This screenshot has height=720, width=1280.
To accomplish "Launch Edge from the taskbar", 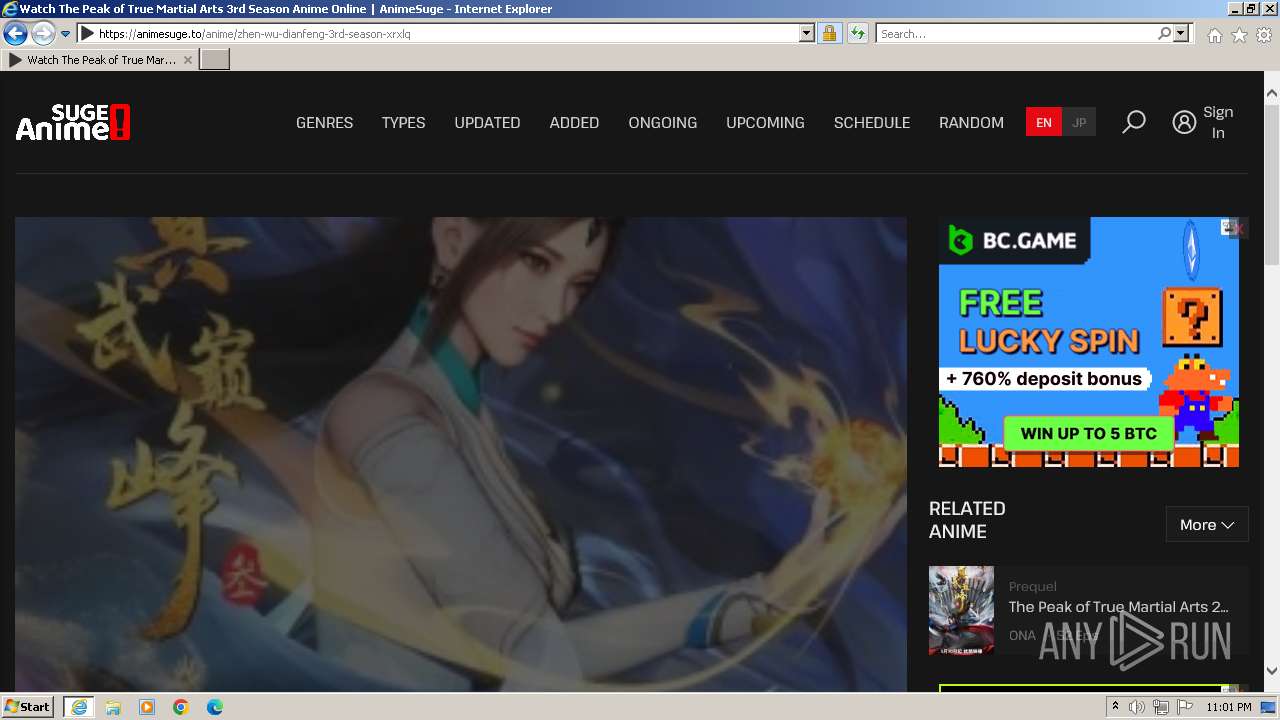I will pos(215,707).
